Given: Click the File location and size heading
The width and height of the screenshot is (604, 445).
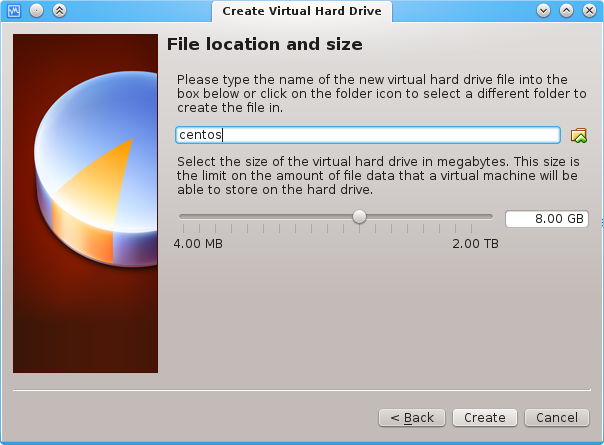Looking at the screenshot, I should (265, 44).
